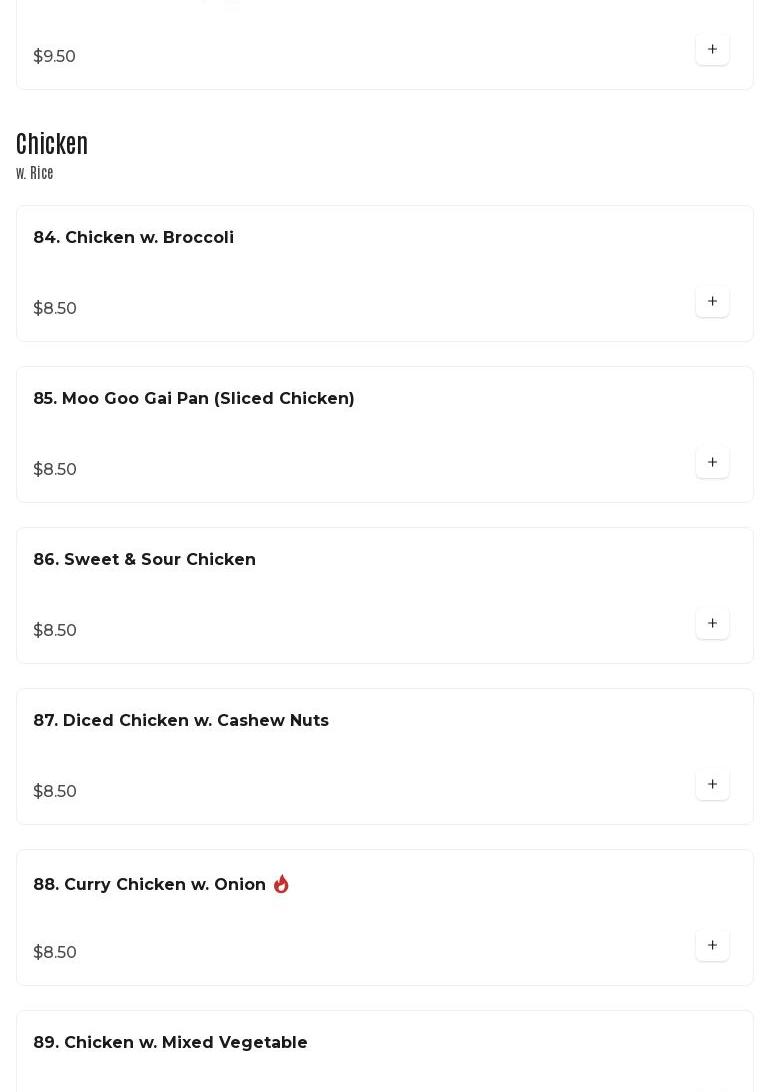
Task: Add the $9.50 item to cart
Action: click(712, 49)
